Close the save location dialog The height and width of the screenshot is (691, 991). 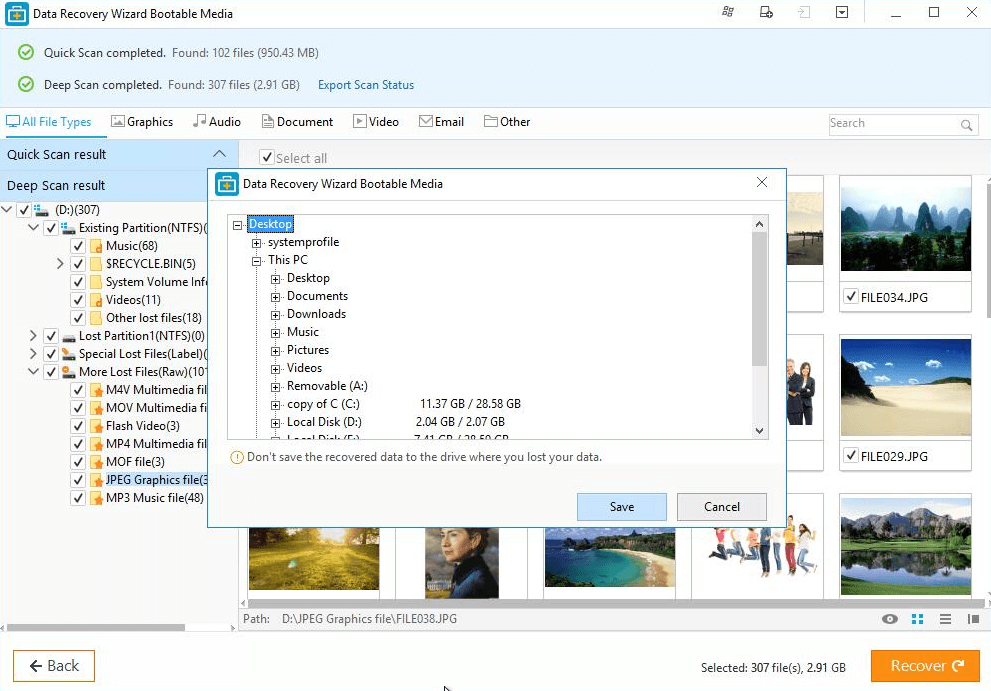coord(762,183)
